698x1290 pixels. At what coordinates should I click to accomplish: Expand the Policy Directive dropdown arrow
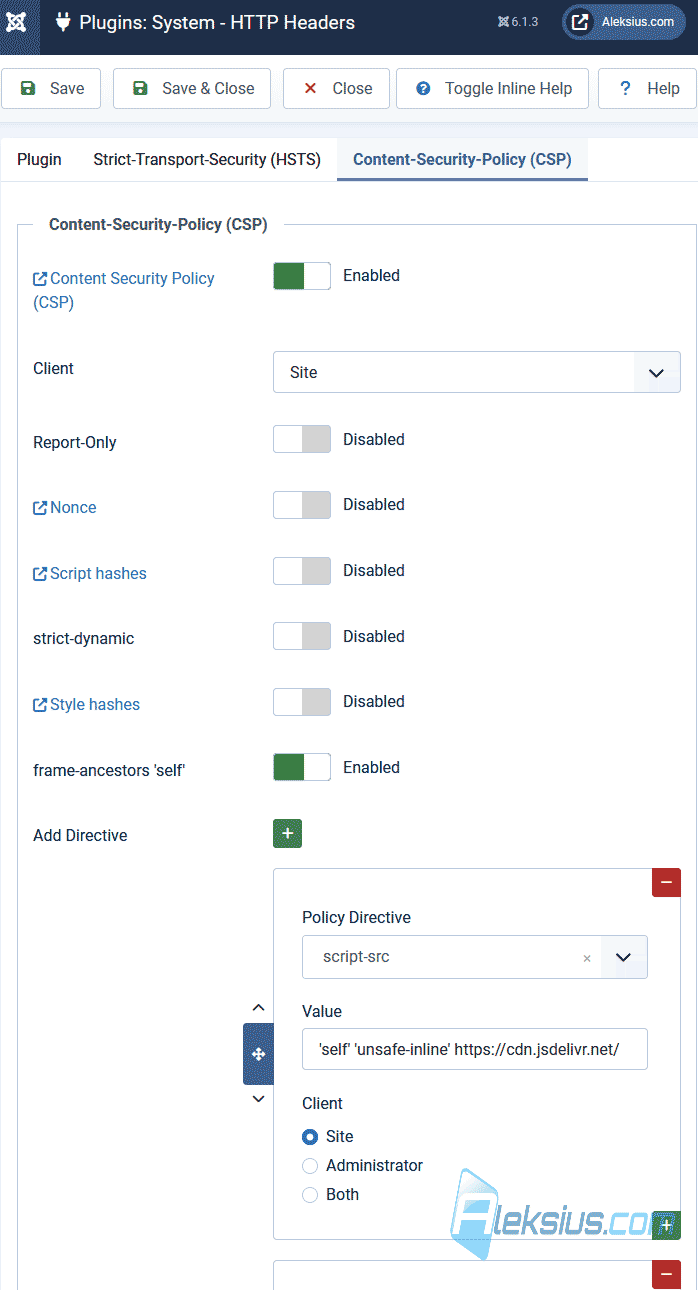click(624, 957)
